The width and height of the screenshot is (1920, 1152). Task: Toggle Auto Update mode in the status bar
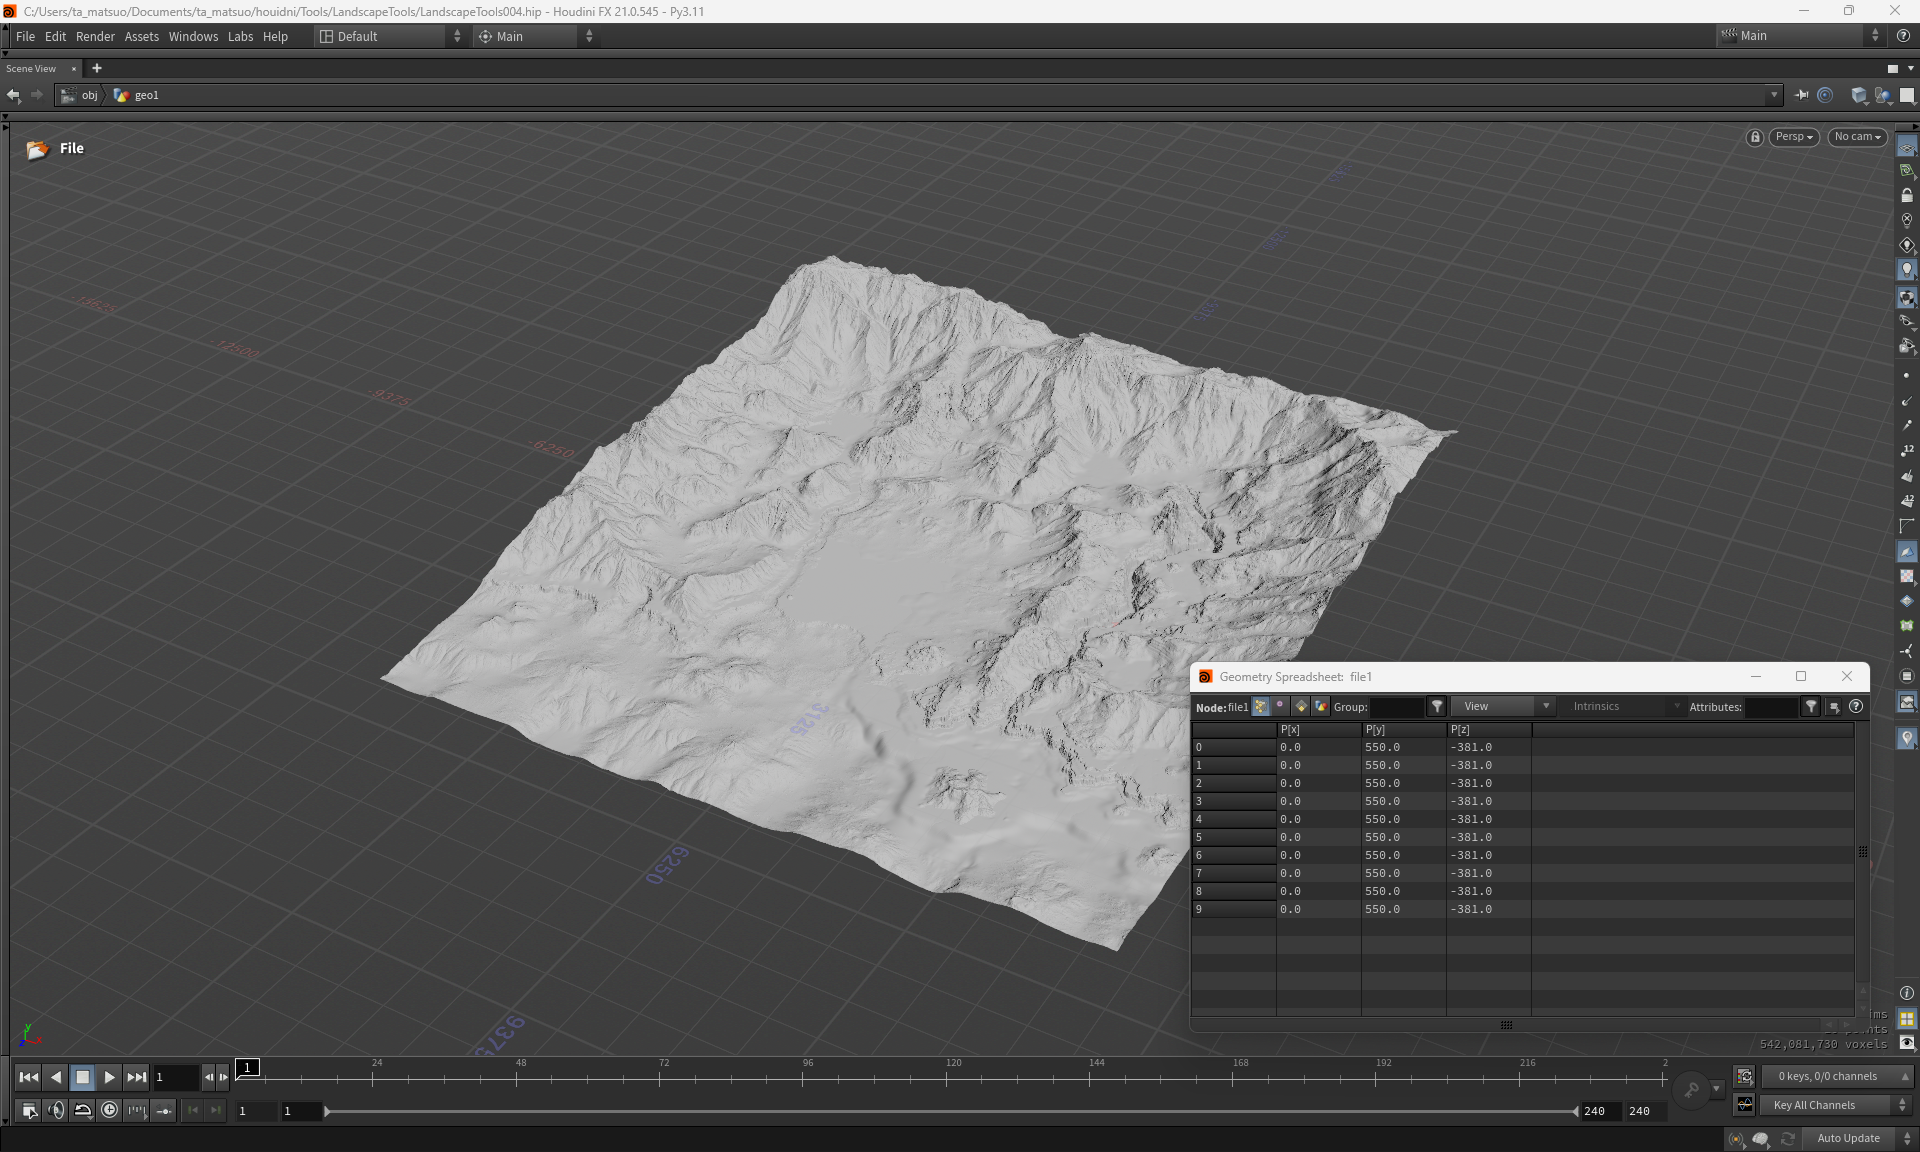1849,1138
